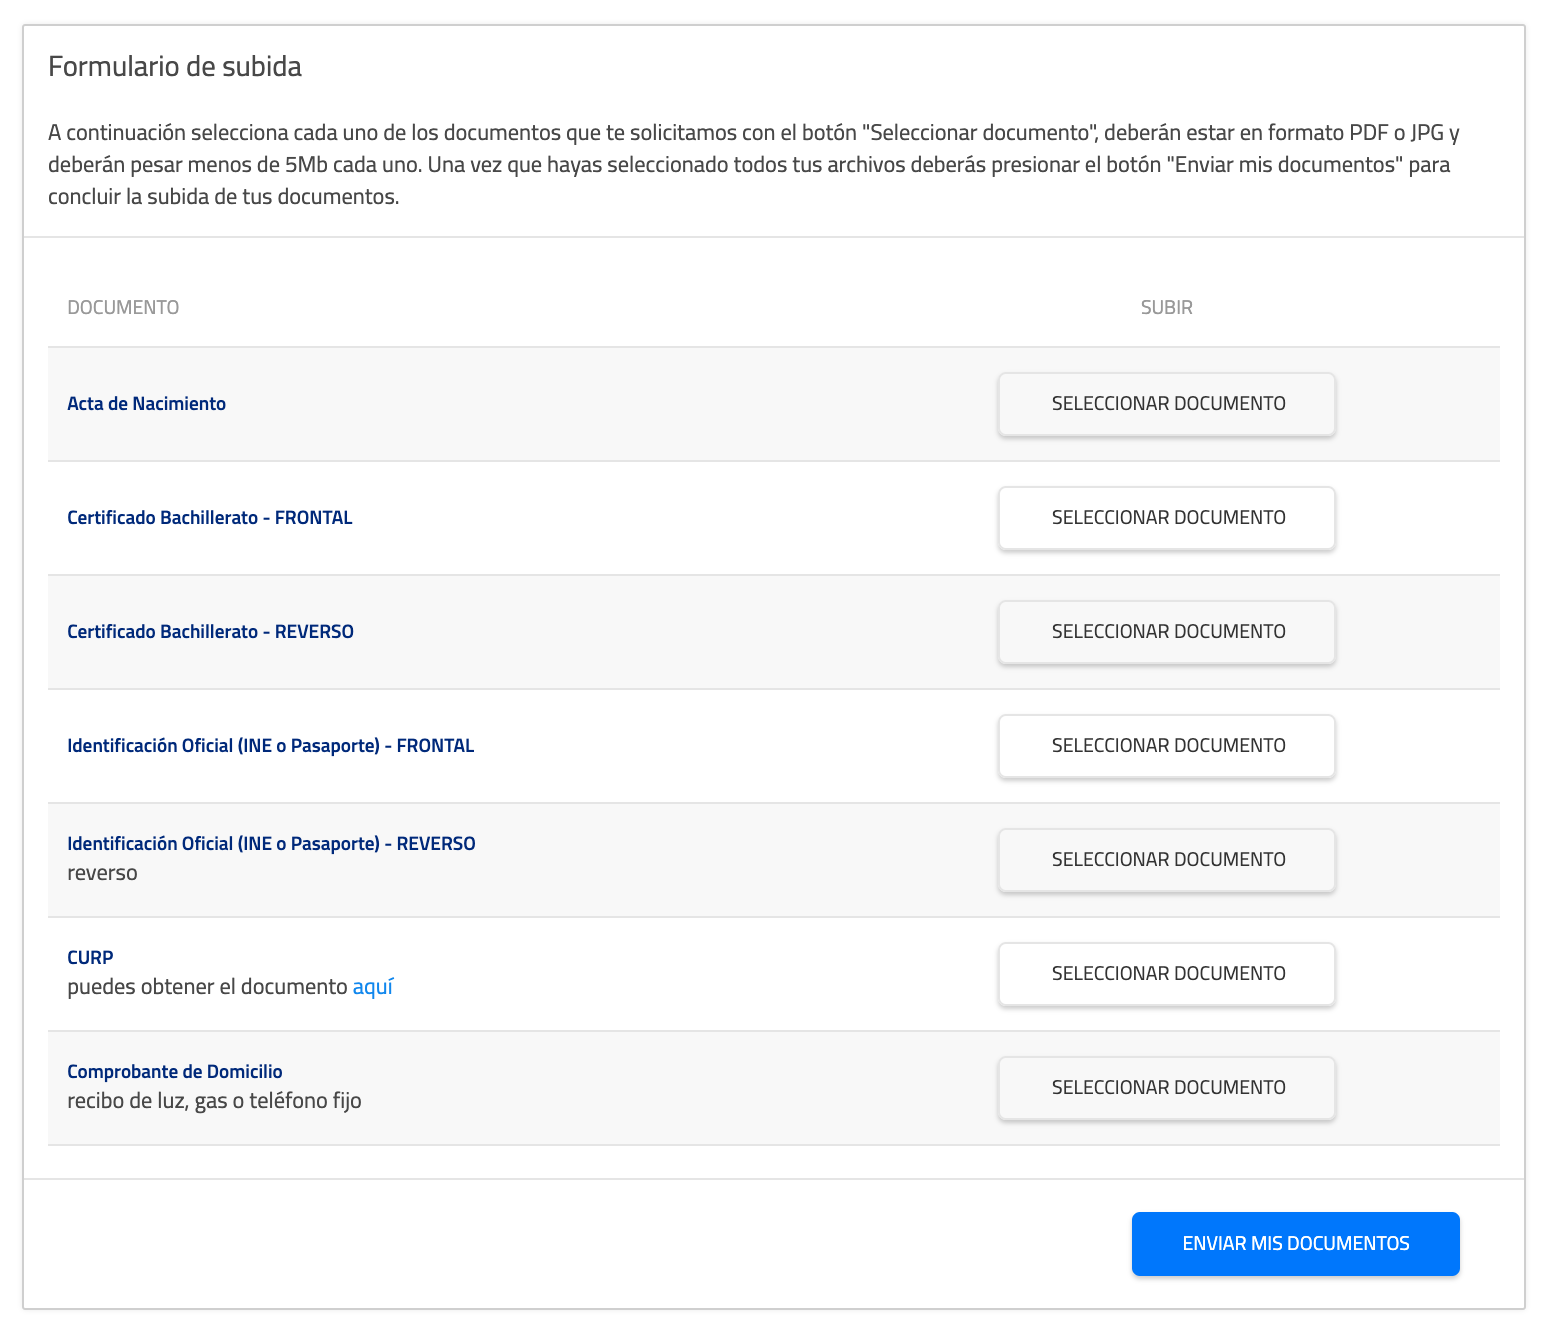The height and width of the screenshot is (1328, 1566).
Task: Select a file for Certificado Bachillerato - FRONTAL
Action: [1166, 518]
